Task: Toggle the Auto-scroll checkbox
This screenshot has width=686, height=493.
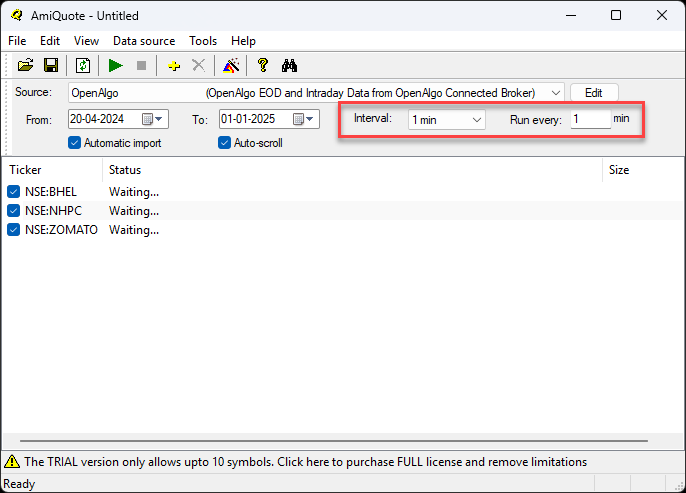Action: coord(224,143)
